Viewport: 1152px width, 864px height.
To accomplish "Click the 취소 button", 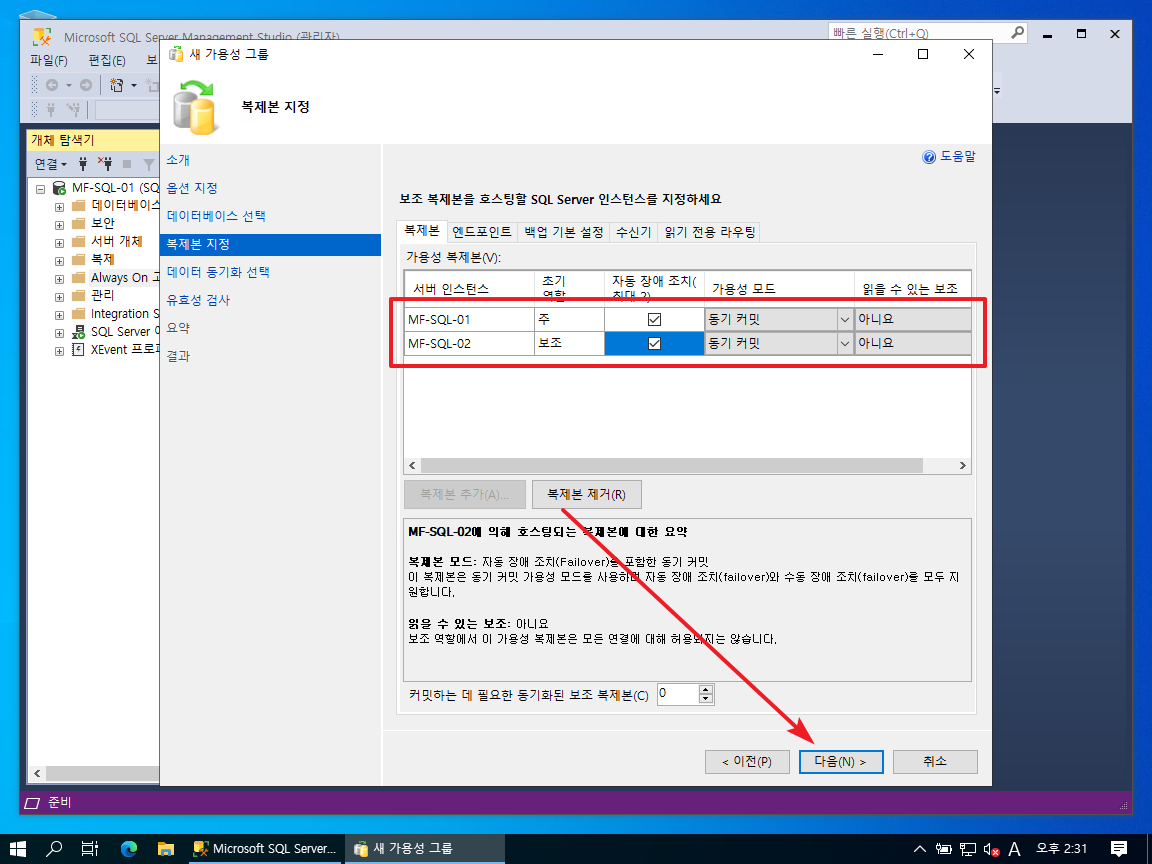I will pos(935,762).
